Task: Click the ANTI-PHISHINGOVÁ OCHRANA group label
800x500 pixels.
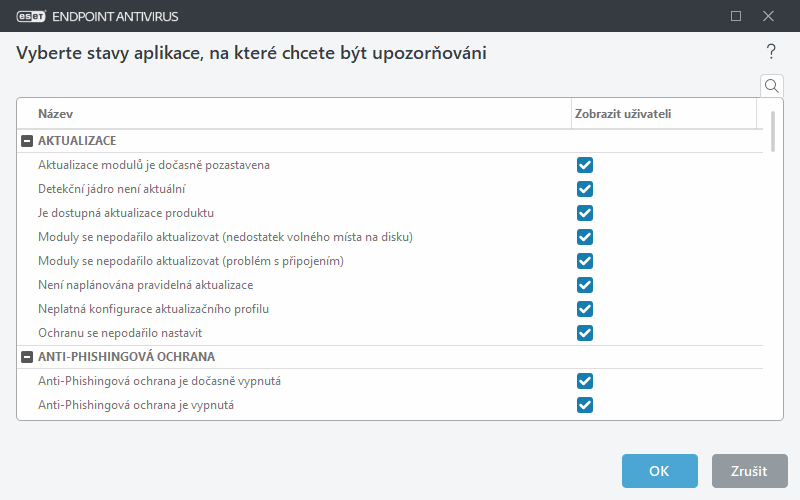Action: pyautogui.click(x=127, y=357)
